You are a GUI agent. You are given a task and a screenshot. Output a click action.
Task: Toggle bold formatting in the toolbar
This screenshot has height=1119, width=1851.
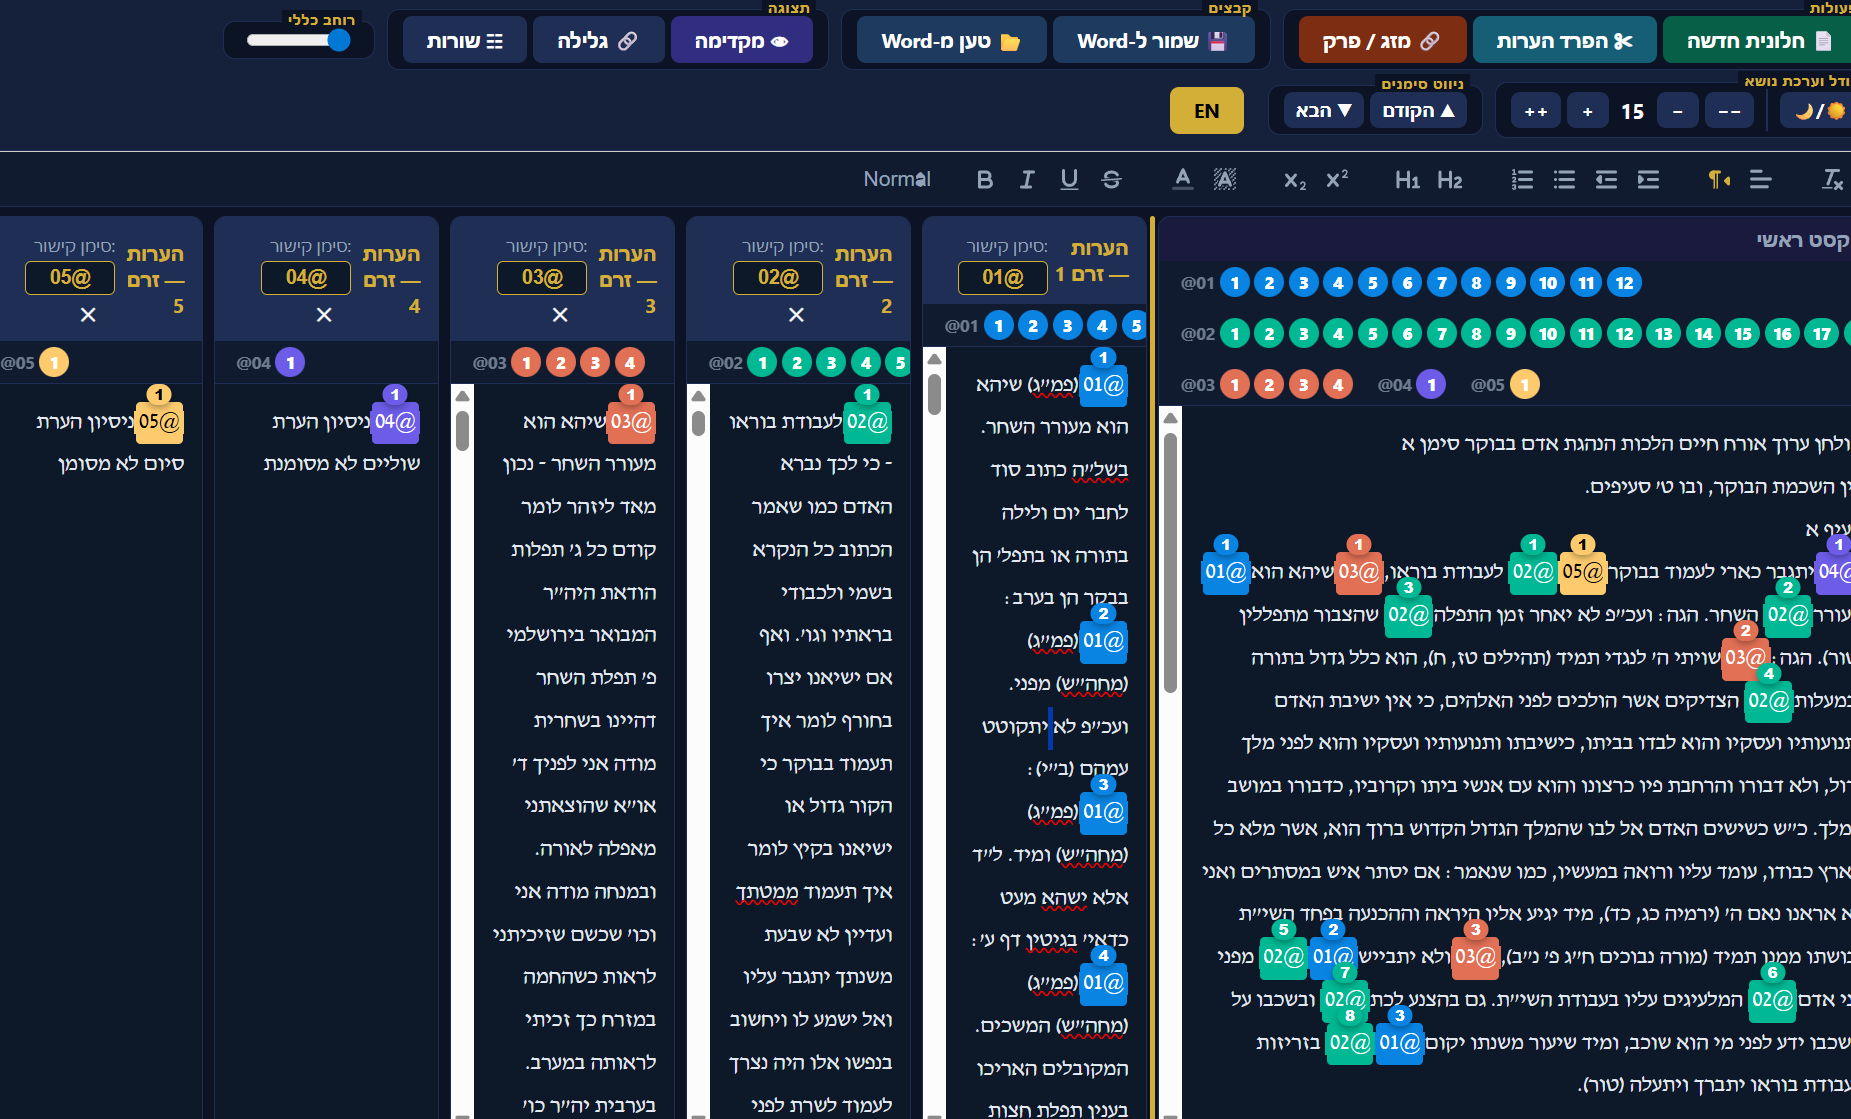(x=984, y=179)
